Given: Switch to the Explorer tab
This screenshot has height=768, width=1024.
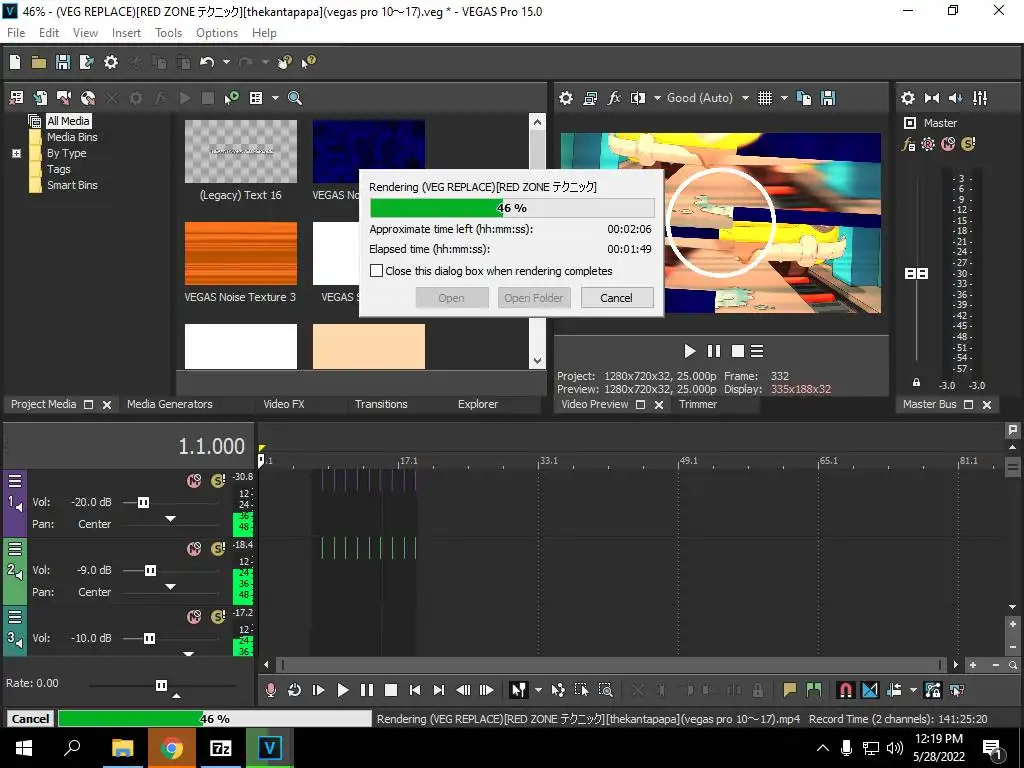Looking at the screenshot, I should tap(477, 404).
